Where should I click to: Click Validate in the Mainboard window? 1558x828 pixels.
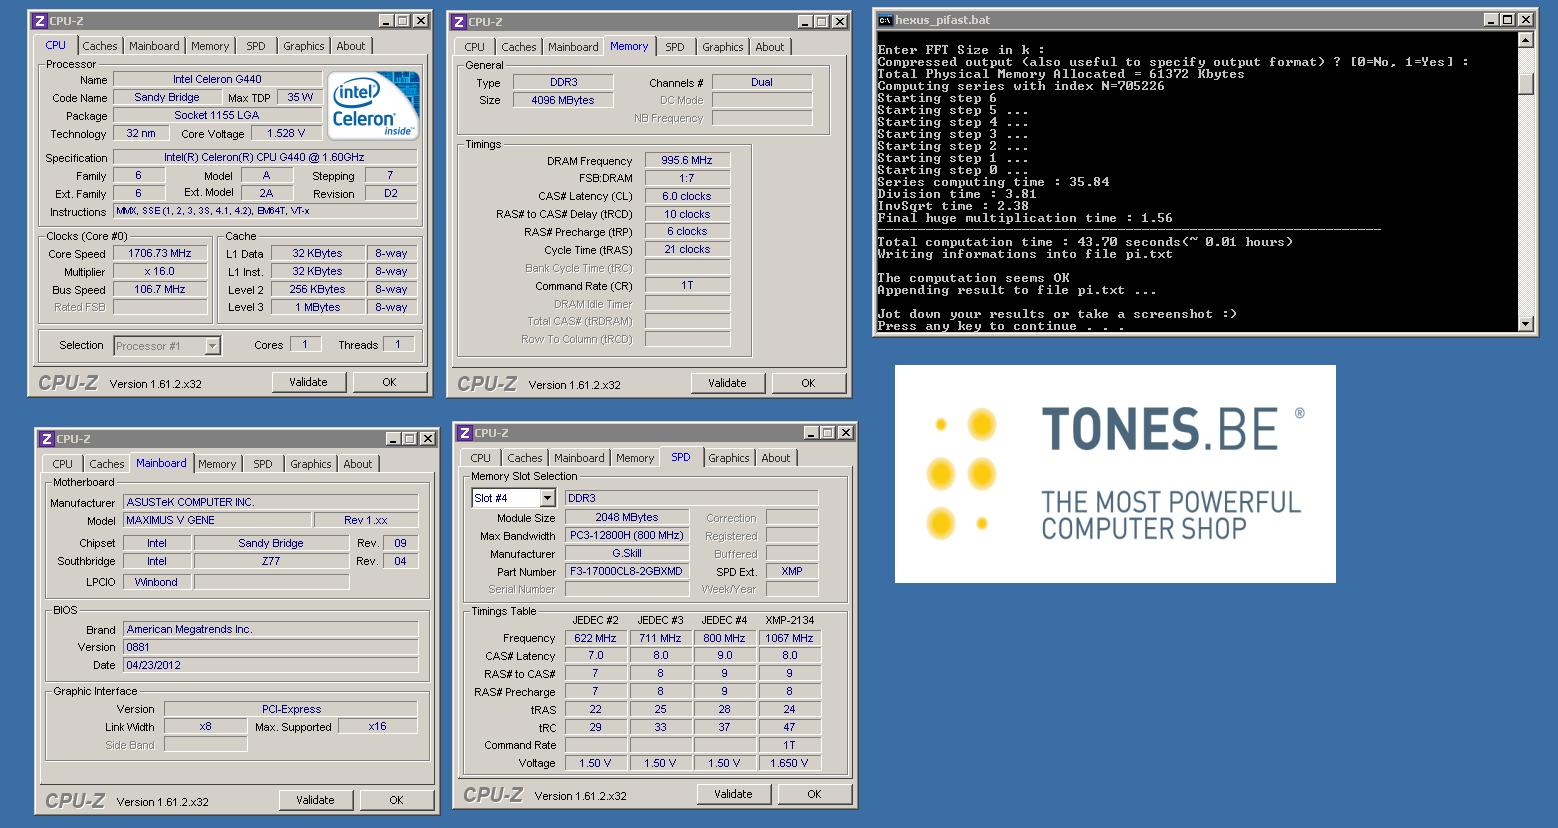pyautogui.click(x=316, y=800)
